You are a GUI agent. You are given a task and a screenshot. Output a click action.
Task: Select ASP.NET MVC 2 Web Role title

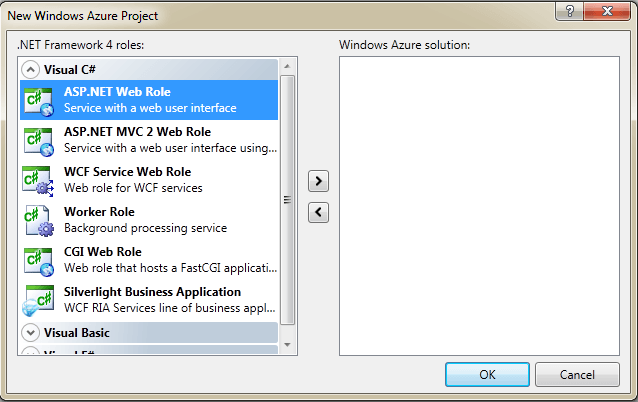(x=138, y=132)
